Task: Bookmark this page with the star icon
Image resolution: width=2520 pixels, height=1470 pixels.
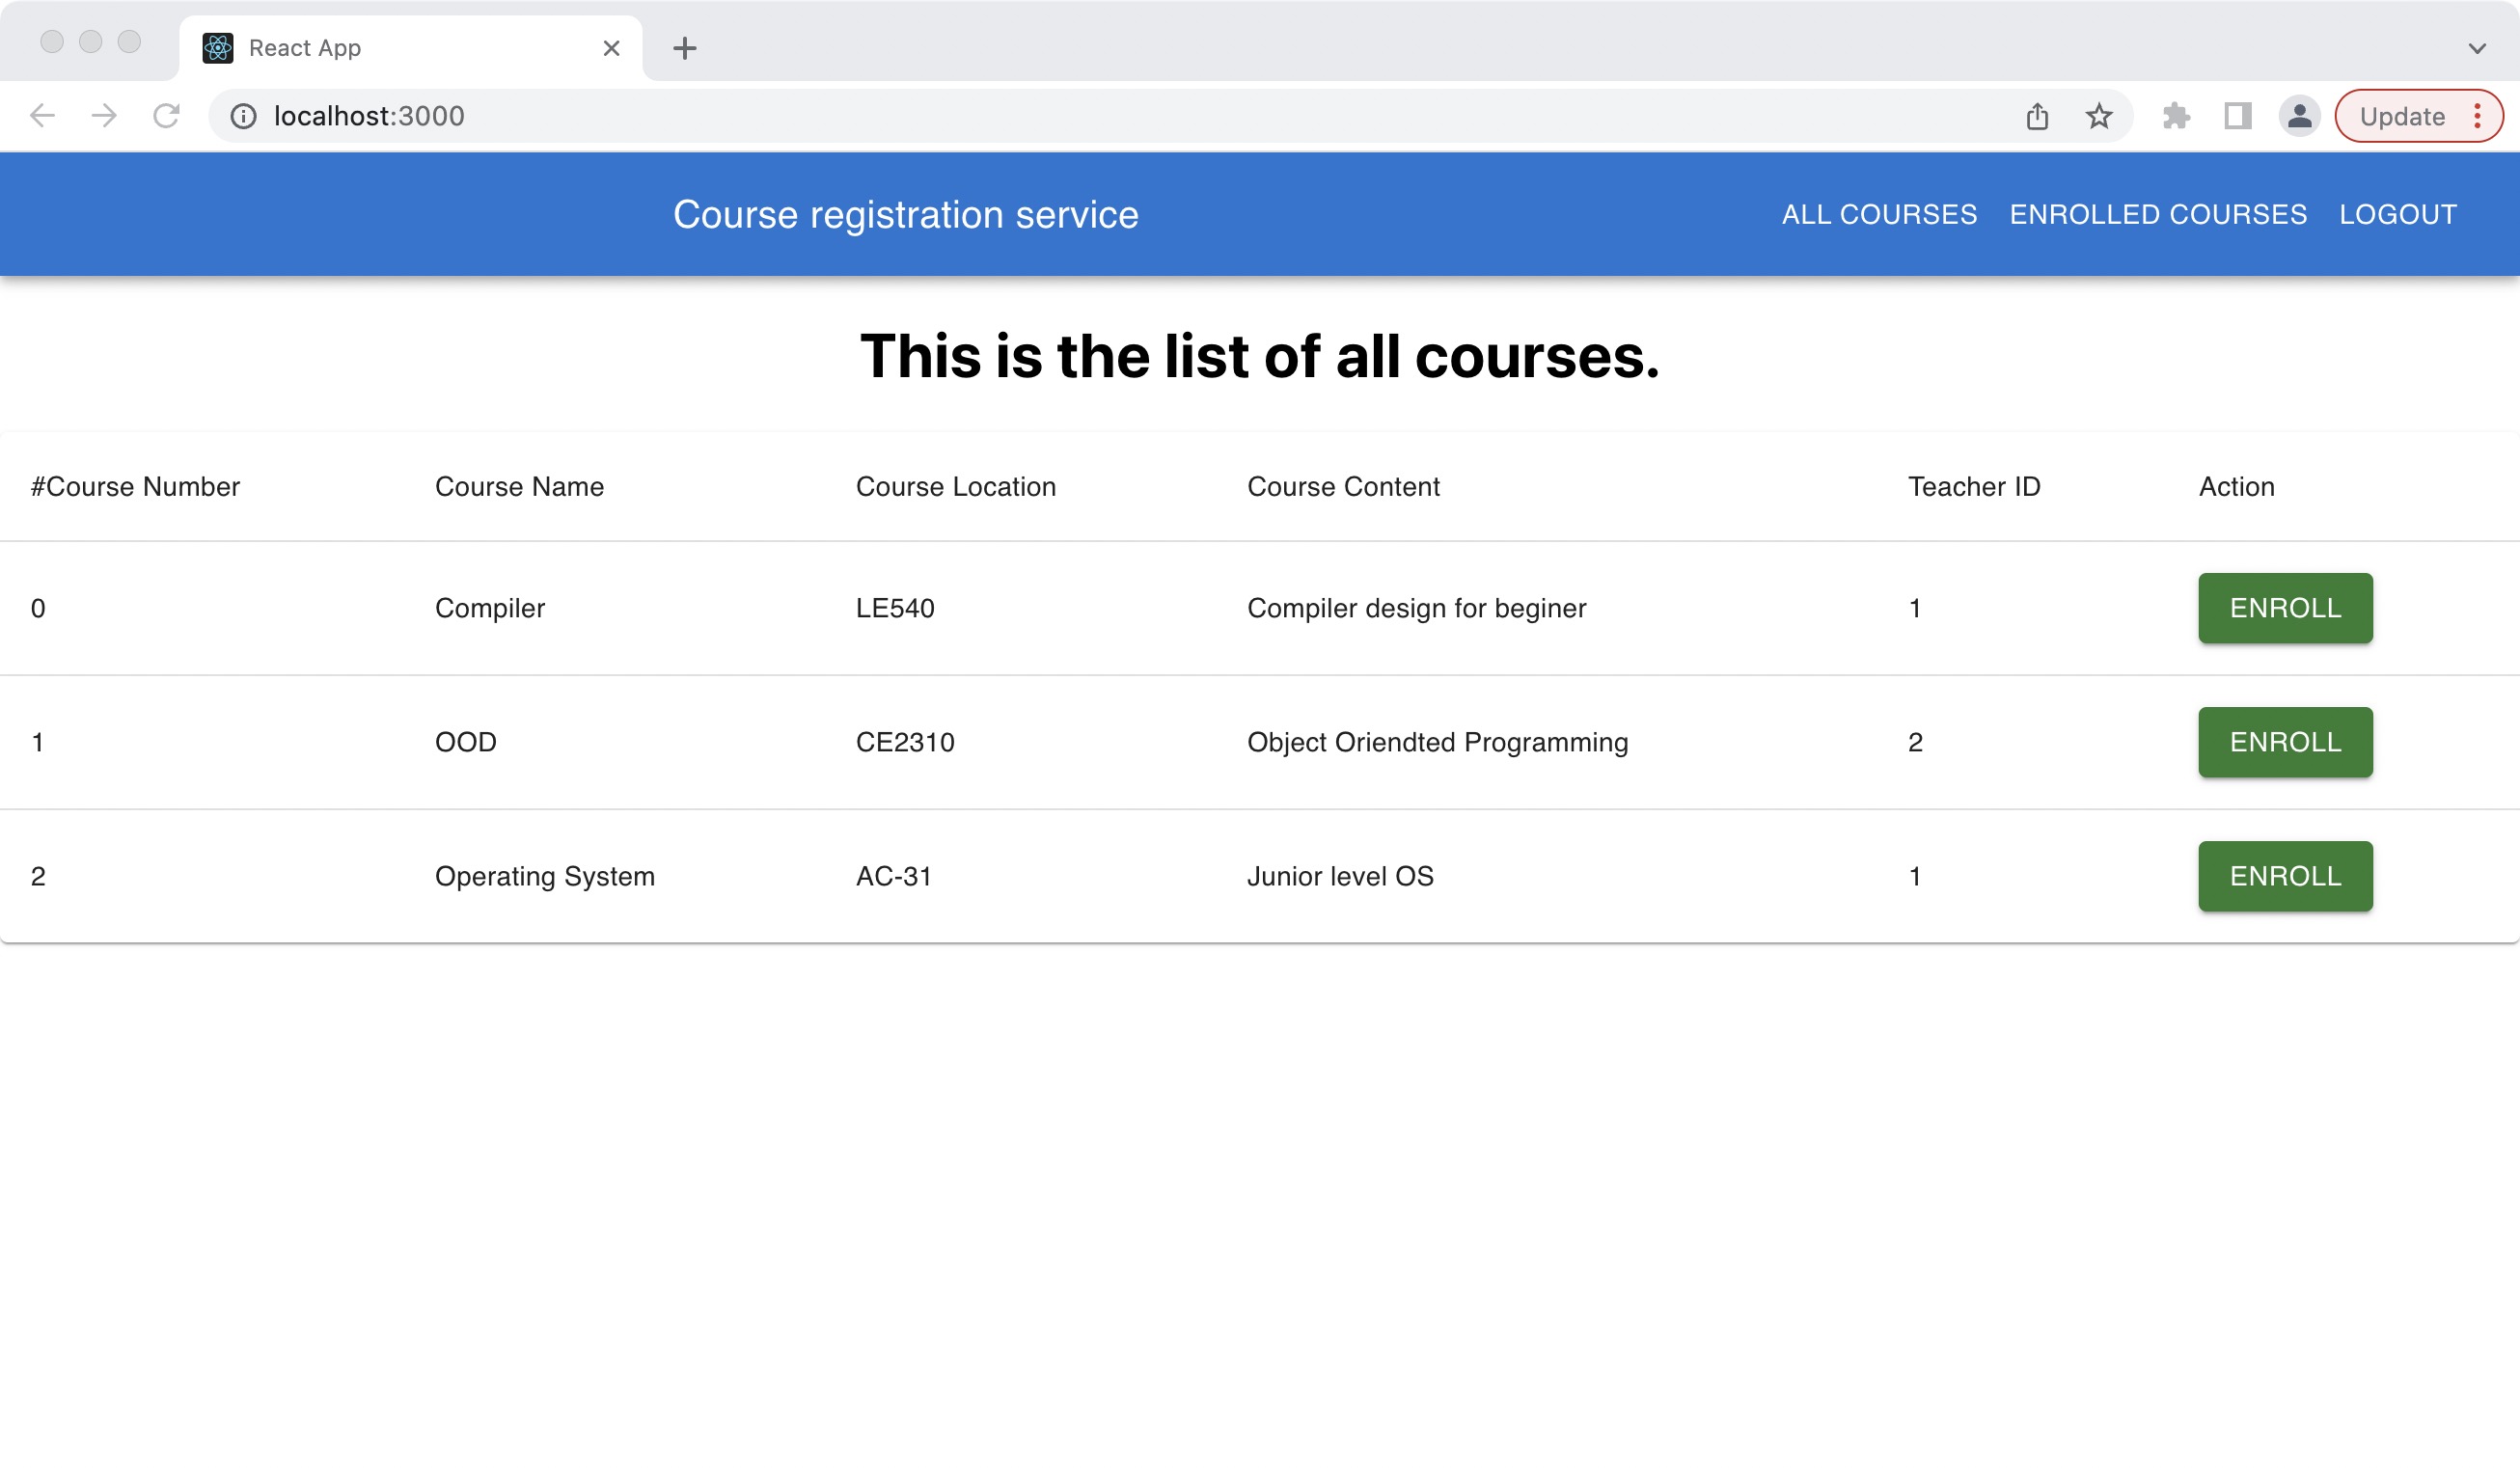Action: click(2100, 116)
